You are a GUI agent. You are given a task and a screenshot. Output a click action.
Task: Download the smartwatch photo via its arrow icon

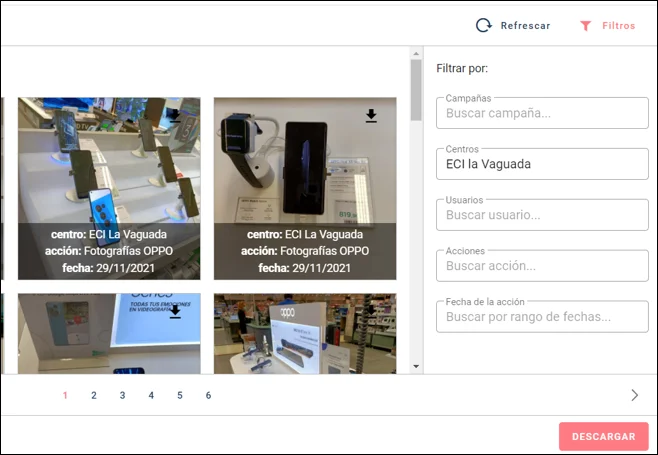371,117
